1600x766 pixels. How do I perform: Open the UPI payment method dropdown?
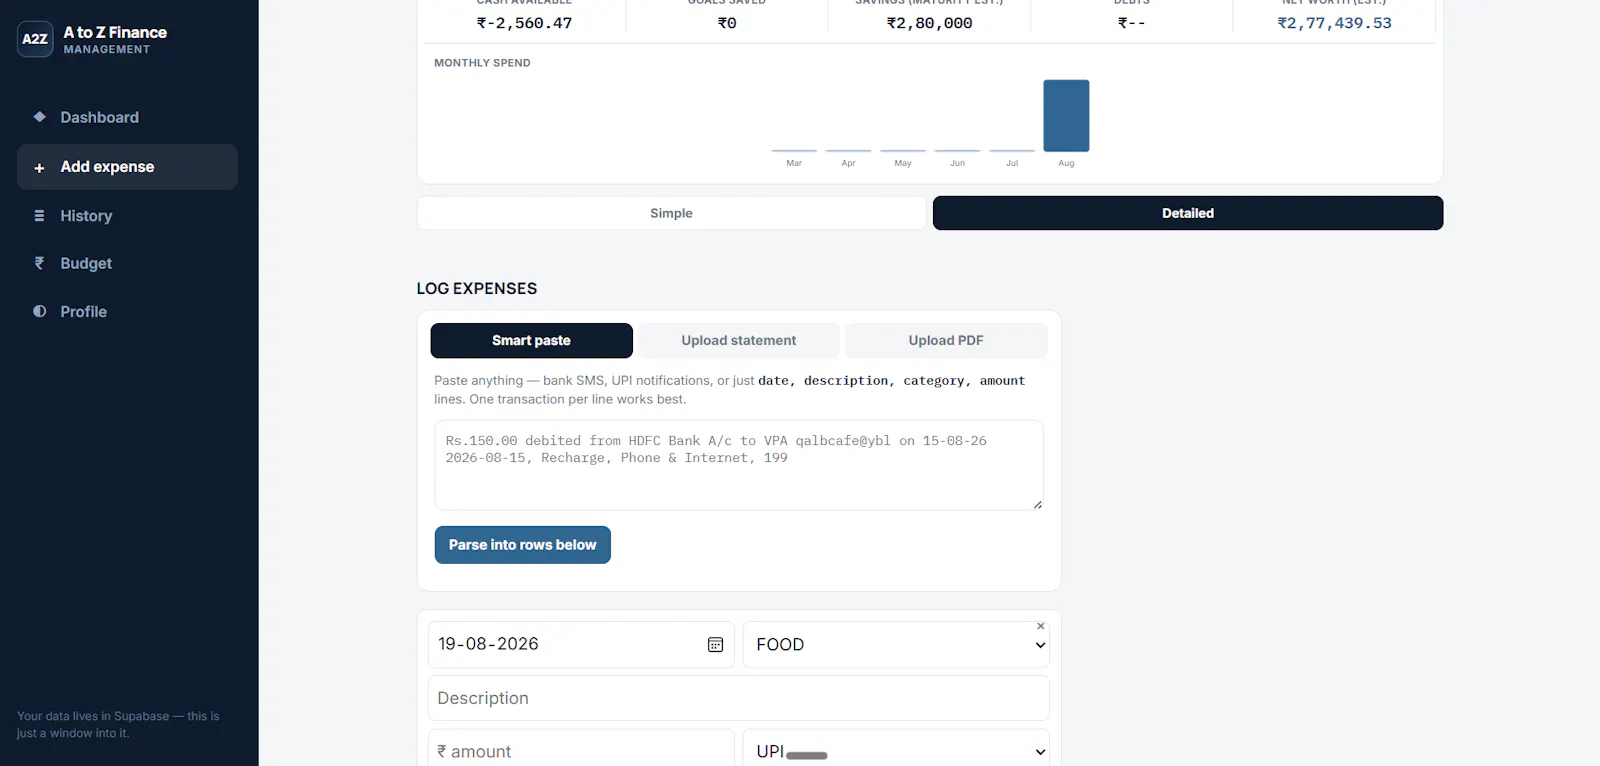(x=896, y=751)
